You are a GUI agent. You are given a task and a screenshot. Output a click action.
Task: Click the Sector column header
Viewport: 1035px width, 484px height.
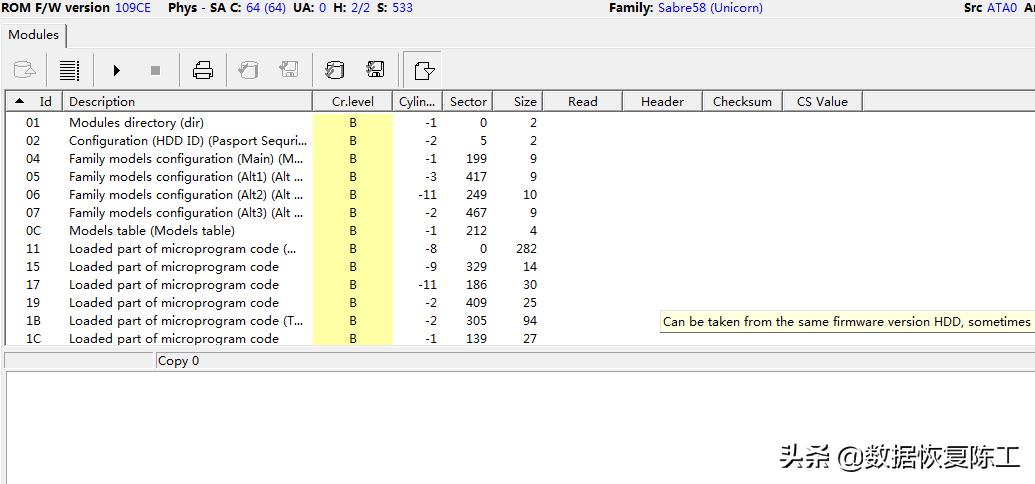click(x=468, y=101)
